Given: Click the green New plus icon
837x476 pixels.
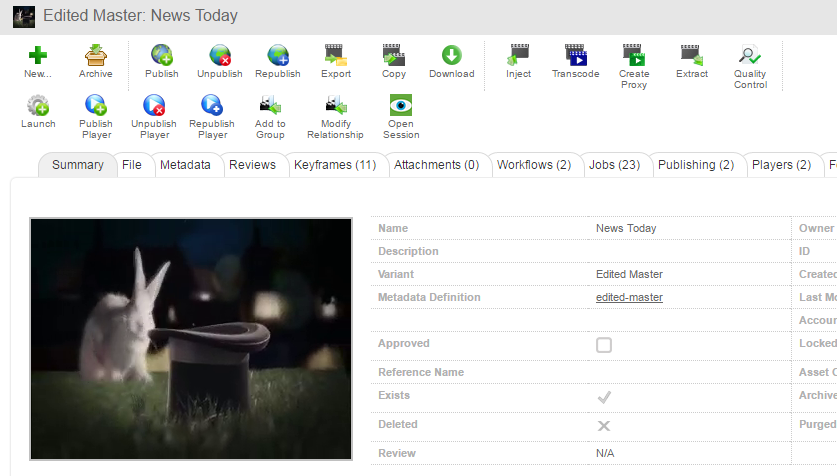Looking at the screenshot, I should (x=38, y=55).
